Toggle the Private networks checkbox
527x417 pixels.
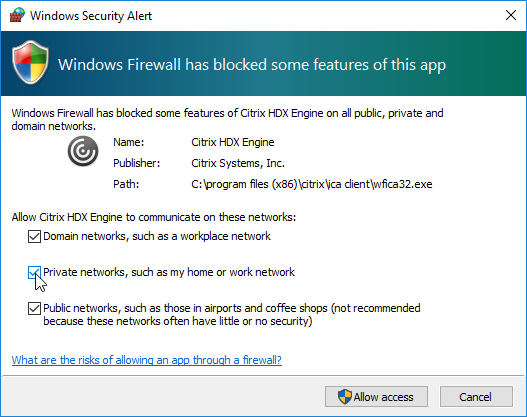coord(34,273)
